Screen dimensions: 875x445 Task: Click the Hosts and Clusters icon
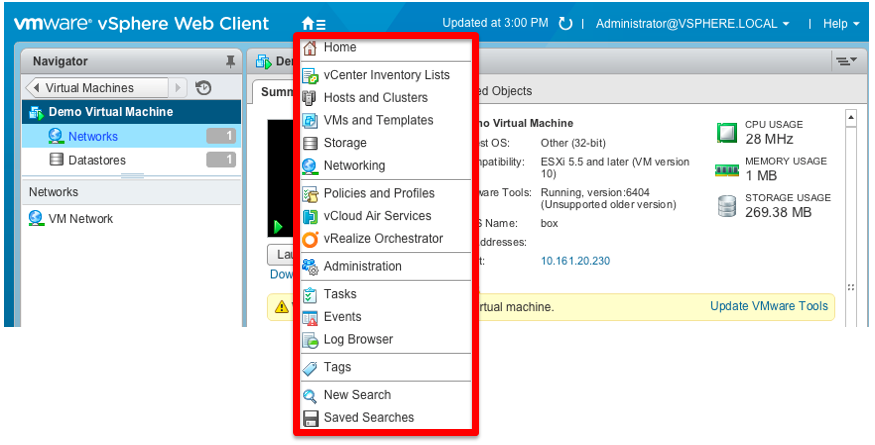[x=309, y=98]
